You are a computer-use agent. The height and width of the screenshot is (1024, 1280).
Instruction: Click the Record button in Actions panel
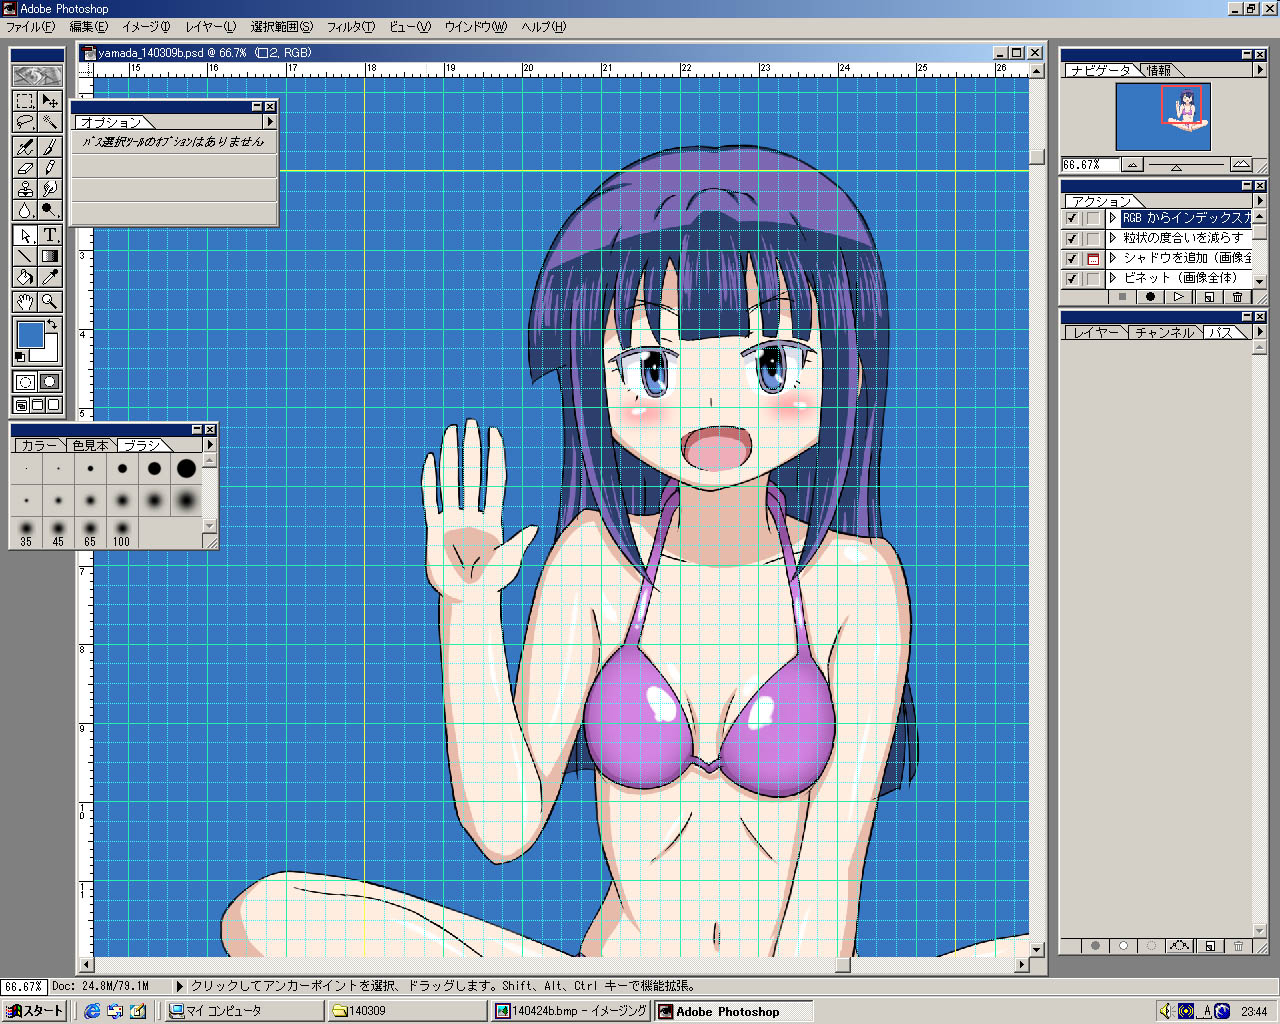[1151, 297]
